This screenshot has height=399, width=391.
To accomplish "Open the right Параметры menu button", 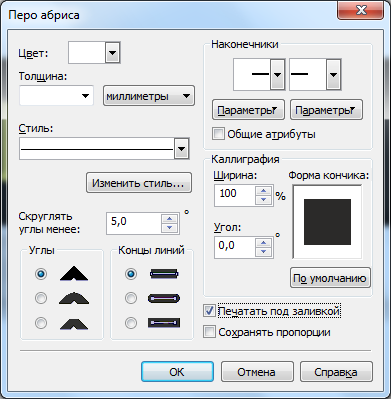I will pyautogui.click(x=326, y=110).
